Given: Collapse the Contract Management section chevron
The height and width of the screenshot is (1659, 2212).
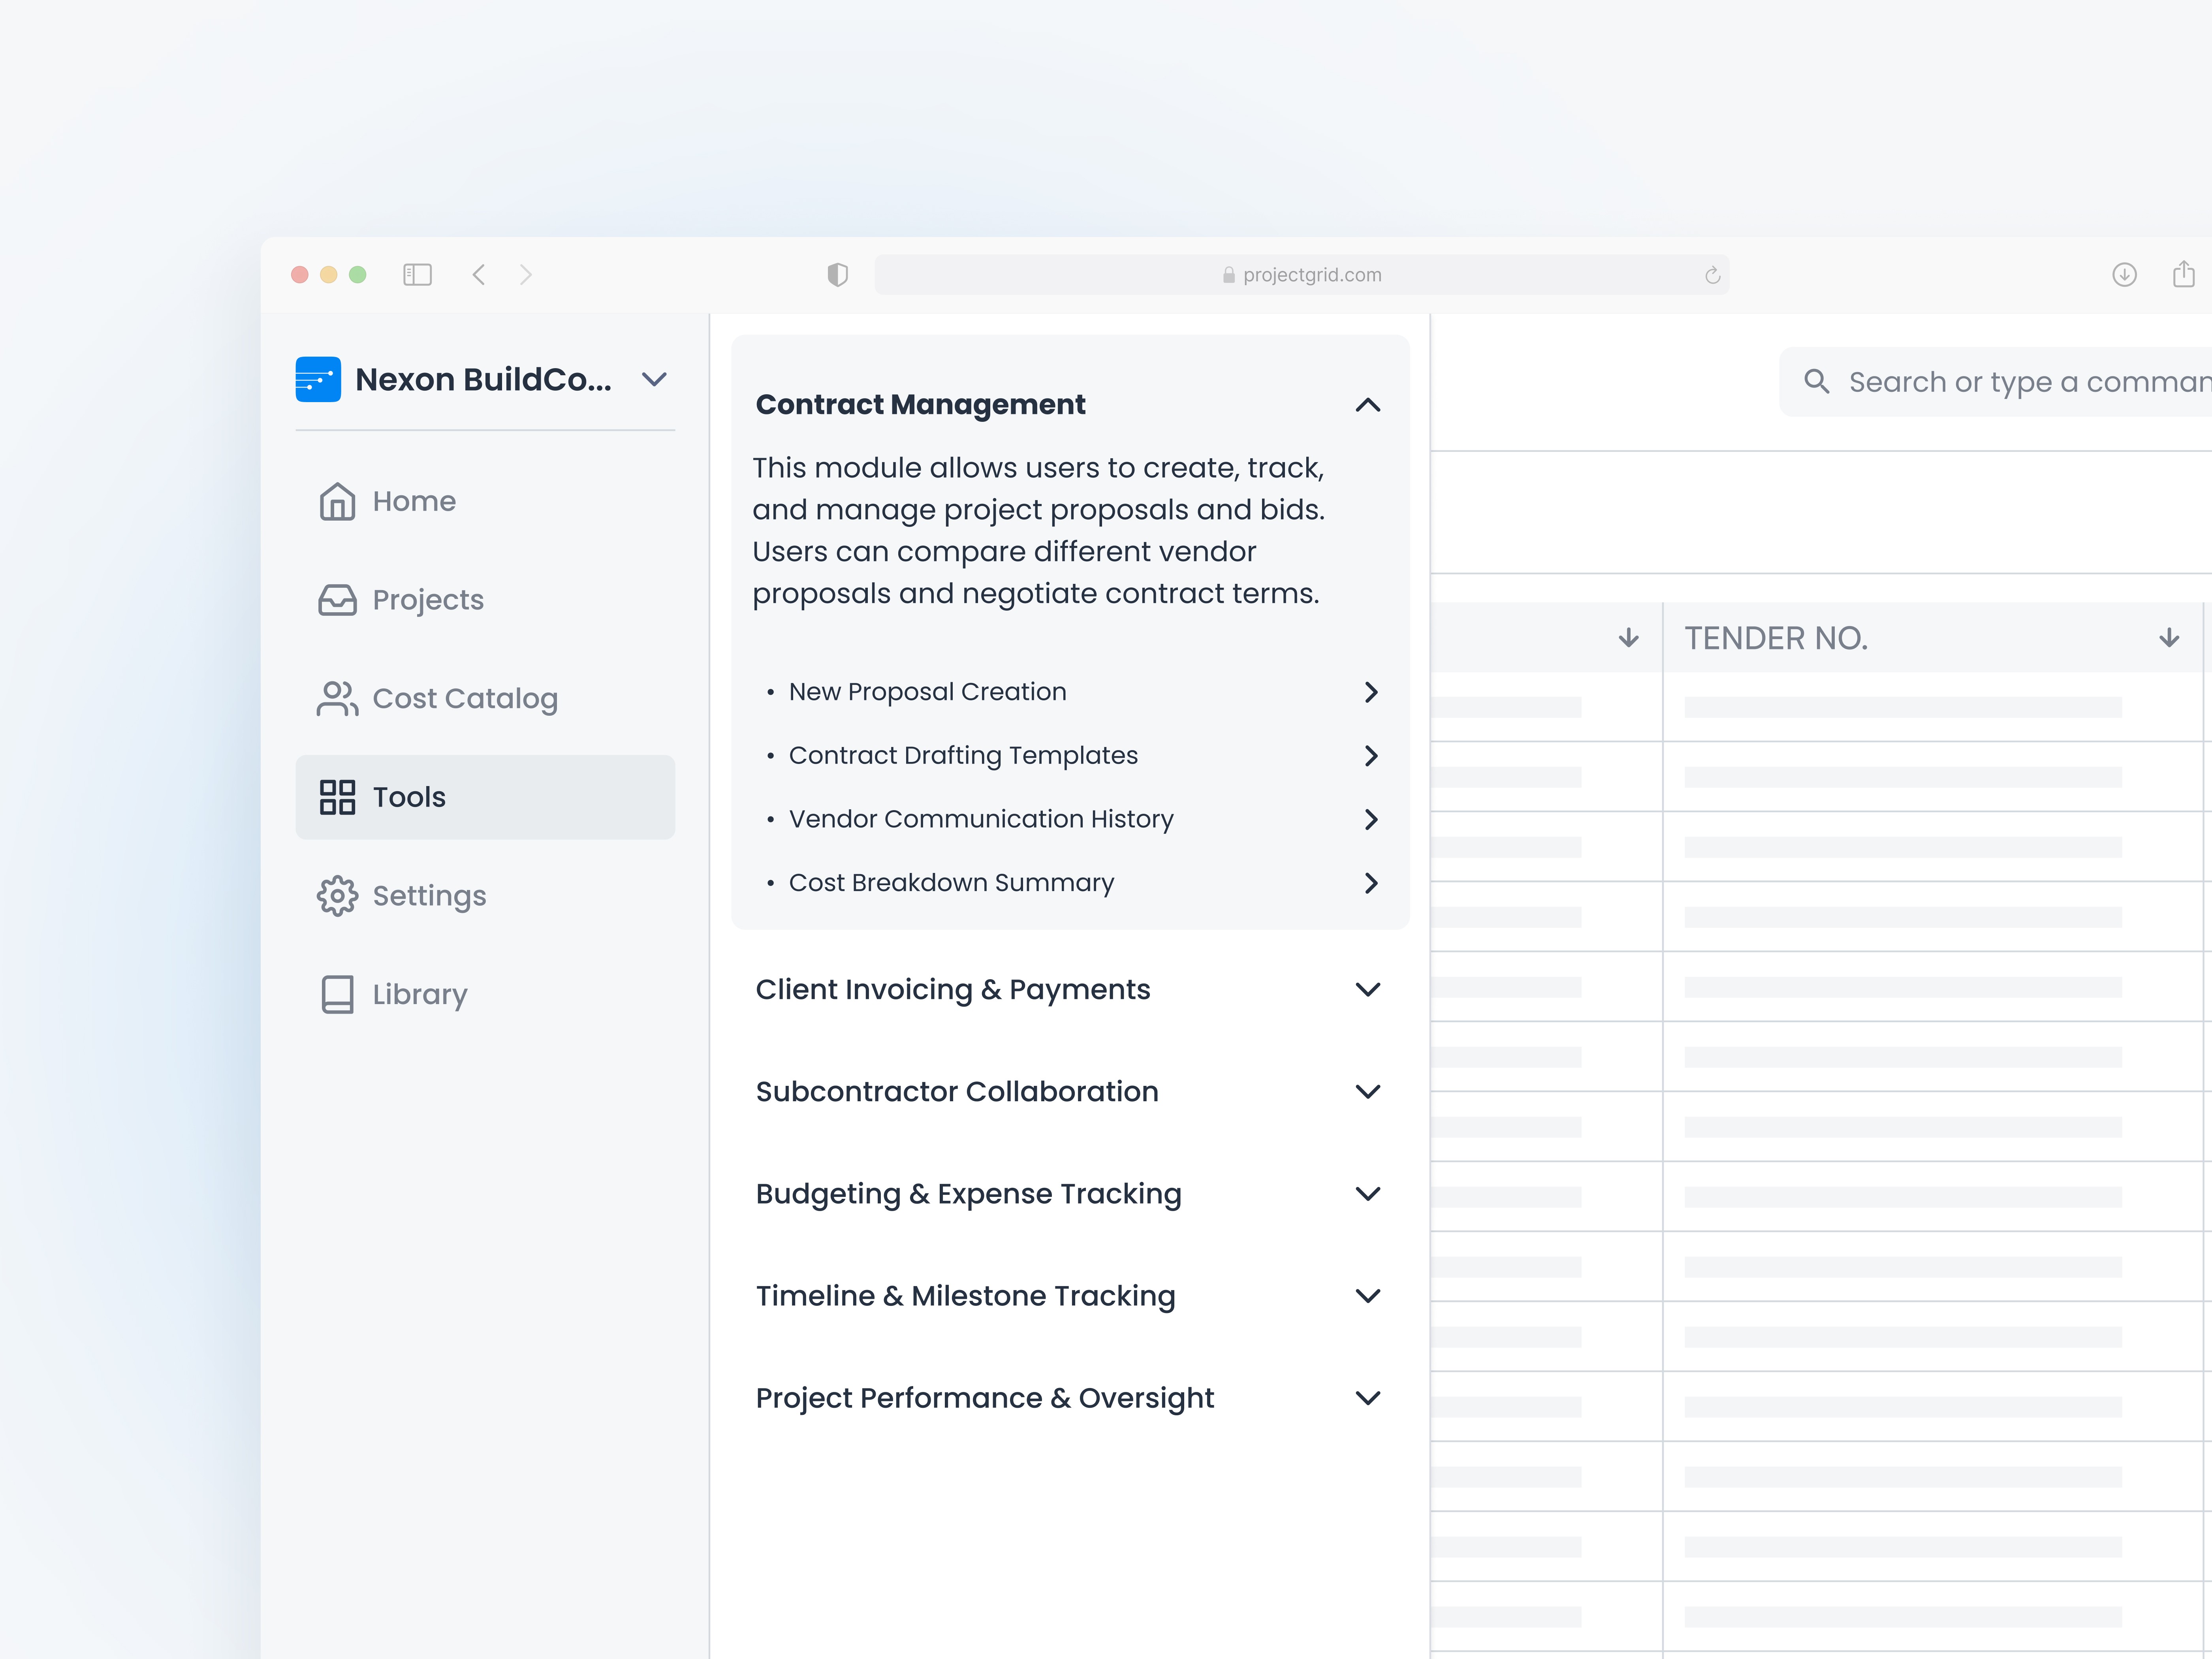Looking at the screenshot, I should (x=1367, y=405).
